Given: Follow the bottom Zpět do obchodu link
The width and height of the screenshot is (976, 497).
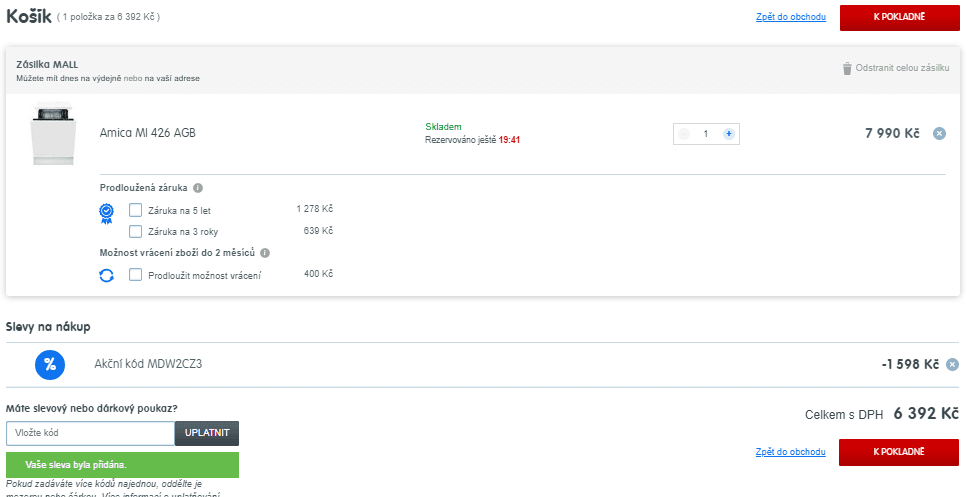Looking at the screenshot, I should pos(791,452).
